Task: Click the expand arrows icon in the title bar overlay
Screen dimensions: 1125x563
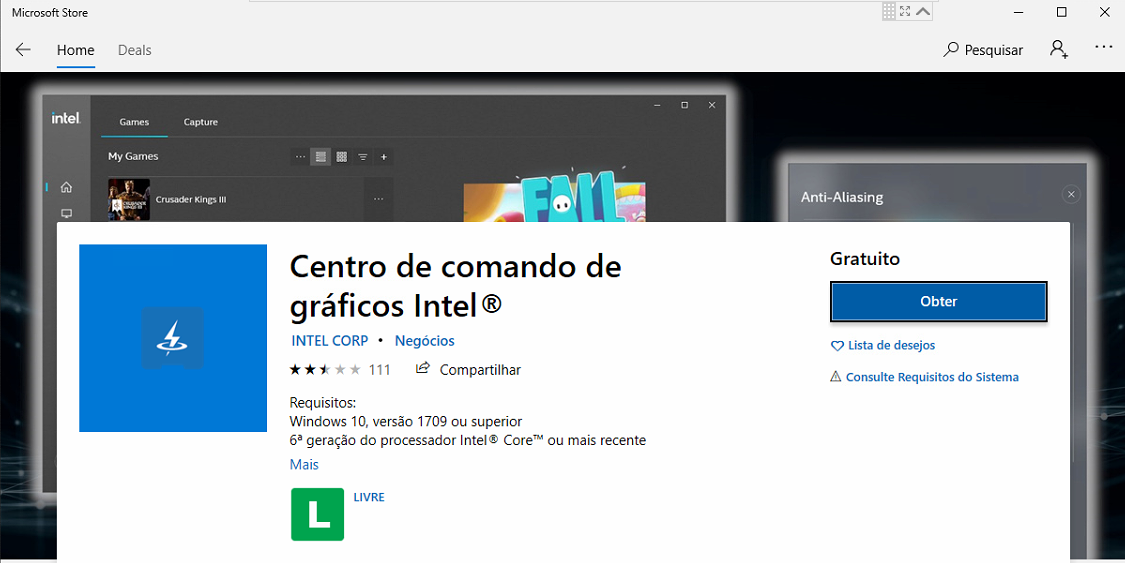Action: click(905, 11)
